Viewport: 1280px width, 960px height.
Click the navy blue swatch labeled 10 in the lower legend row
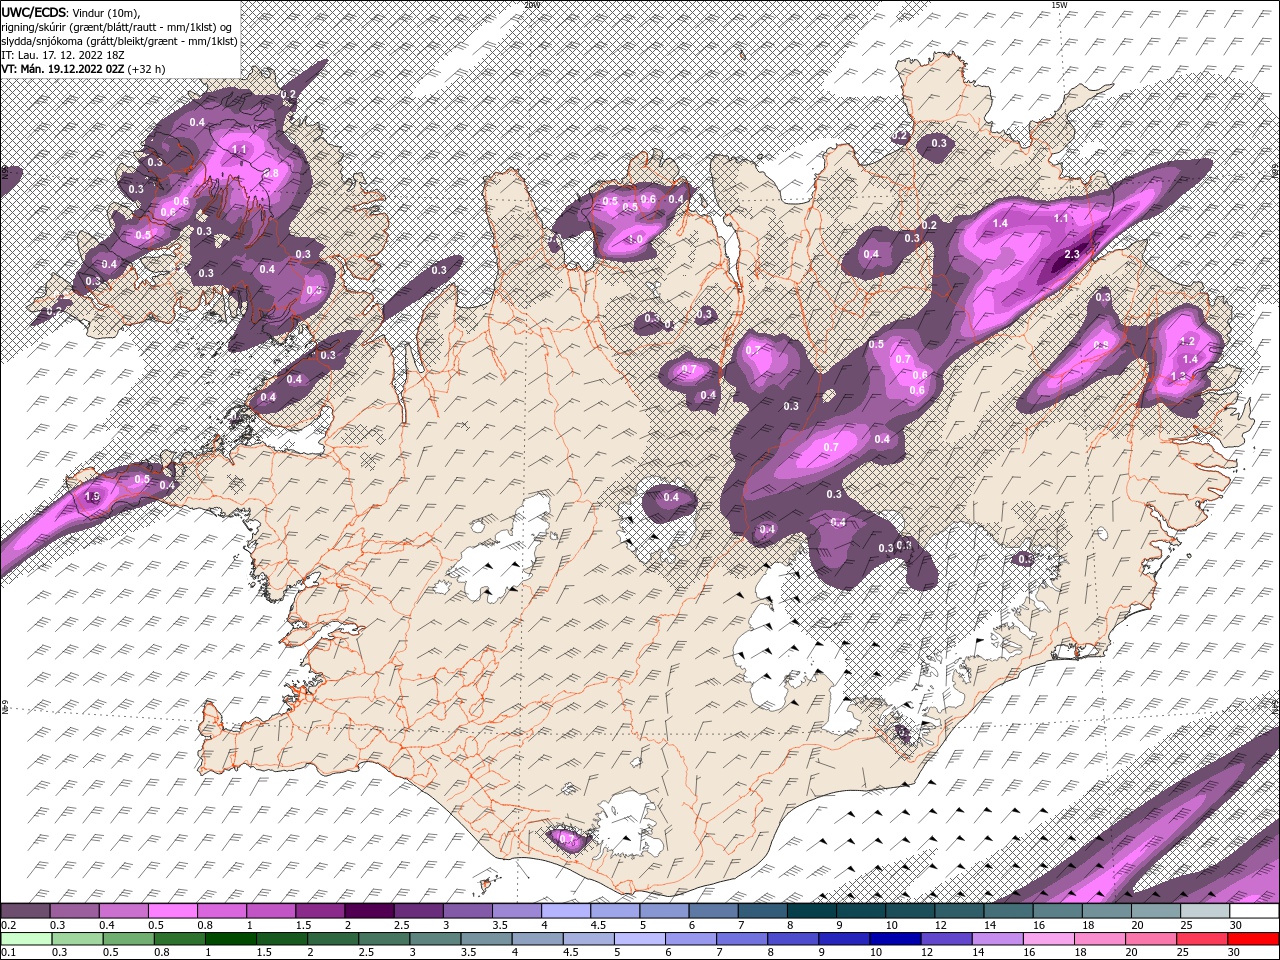[x=894, y=939]
